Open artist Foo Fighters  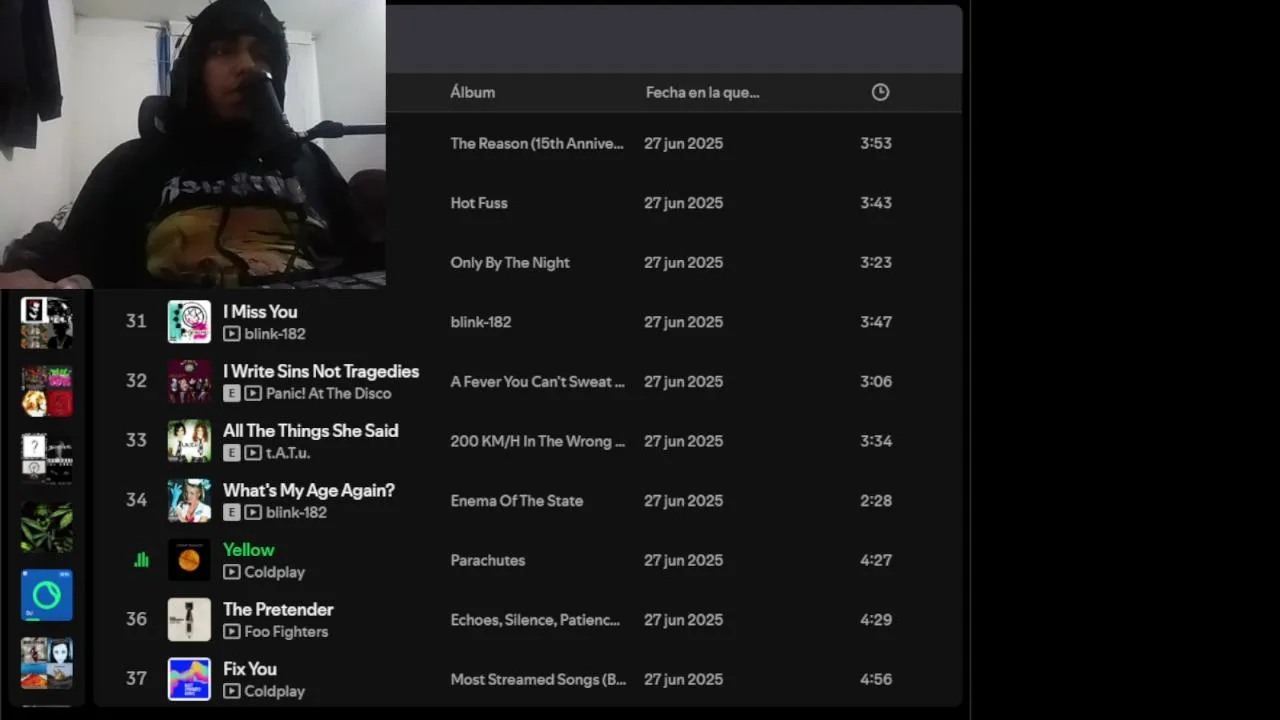tap(286, 632)
